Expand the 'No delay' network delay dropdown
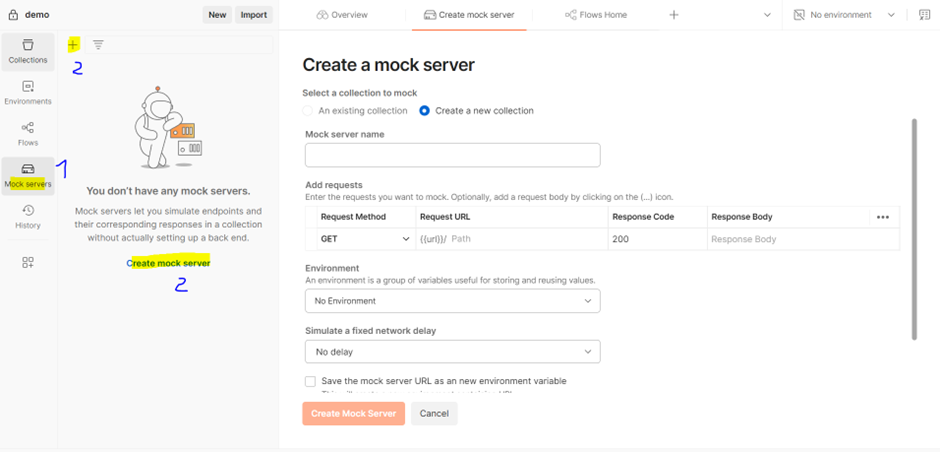 pyautogui.click(x=452, y=352)
